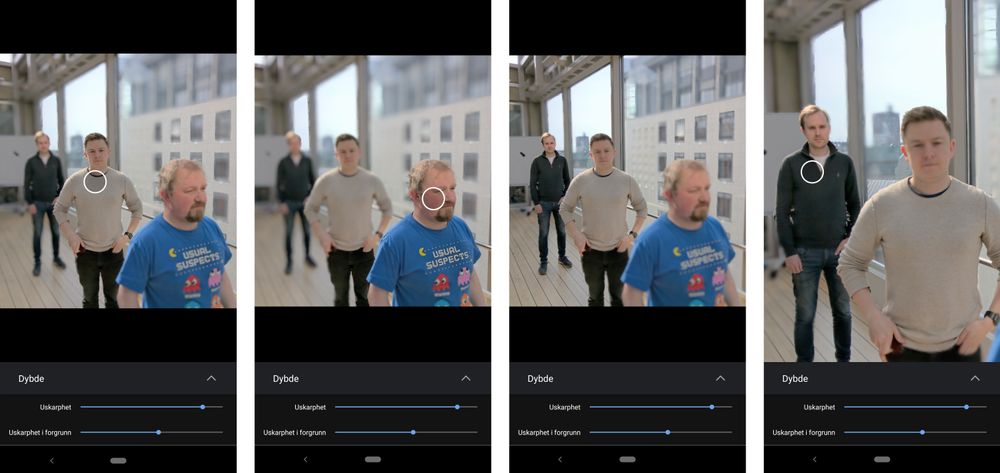Tap the focus circle on the dark jacket
This screenshot has height=473, width=1000.
tap(812, 171)
